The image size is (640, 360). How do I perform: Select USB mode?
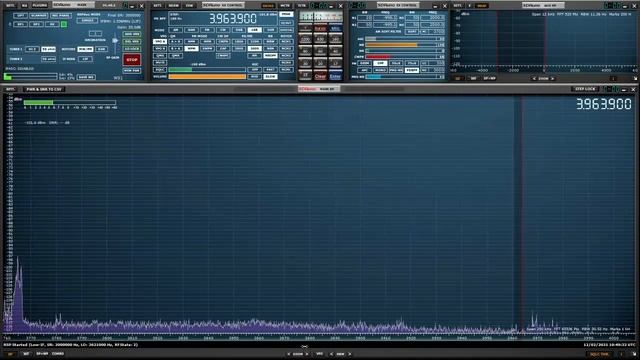[x=270, y=30]
